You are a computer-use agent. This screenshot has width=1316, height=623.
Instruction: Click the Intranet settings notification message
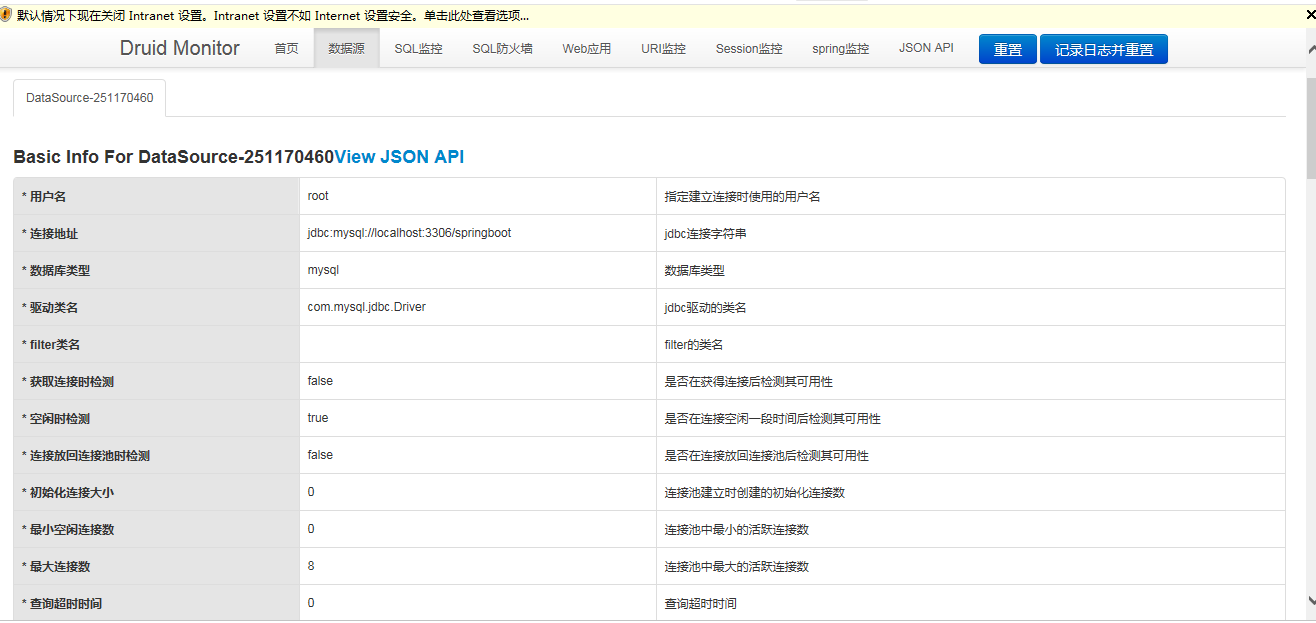tap(273, 15)
